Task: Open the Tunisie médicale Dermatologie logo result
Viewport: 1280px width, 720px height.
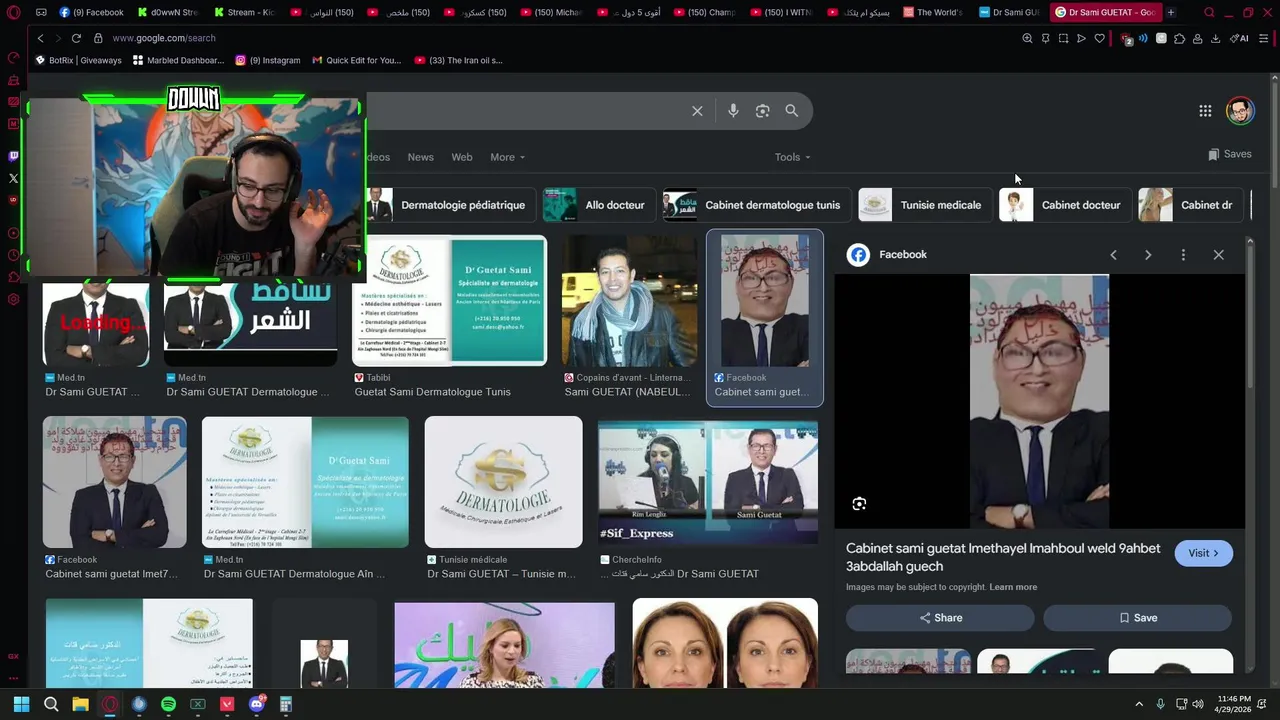Action: (503, 482)
